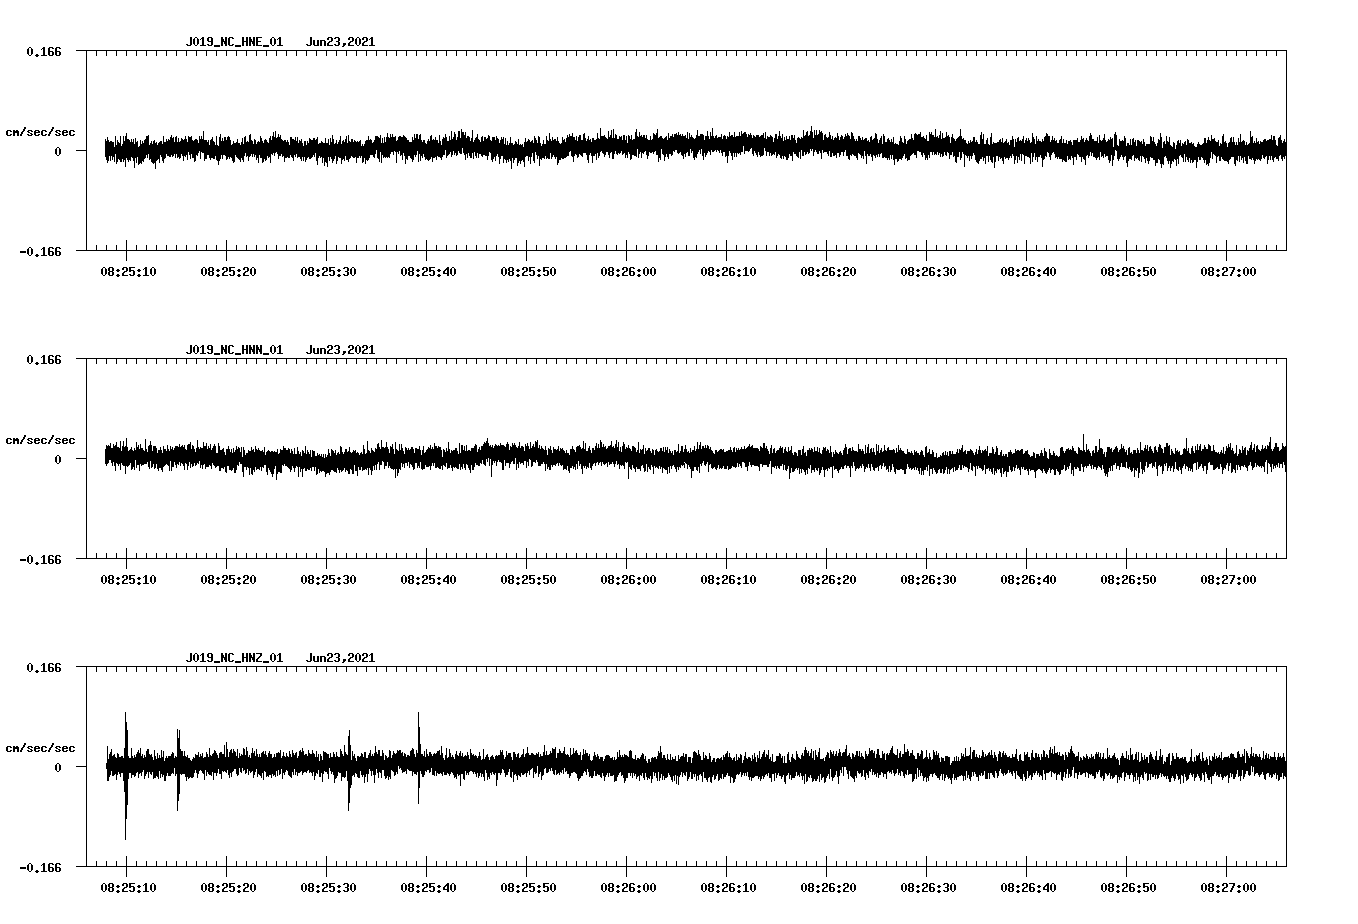
Task: Select the Jun23,2021 date beside J019_NC_HNN_01
Action: [x=340, y=350]
